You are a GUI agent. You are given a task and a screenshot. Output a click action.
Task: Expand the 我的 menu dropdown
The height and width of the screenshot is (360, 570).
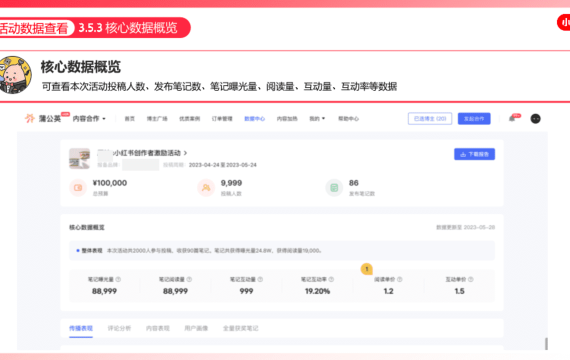pos(317,119)
